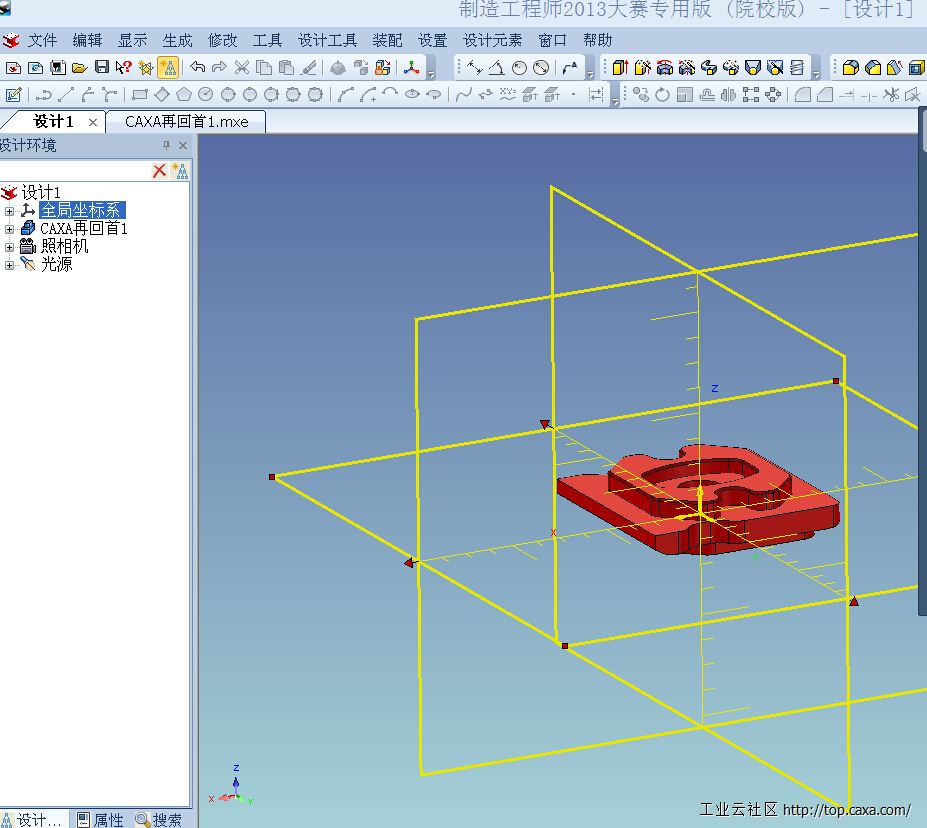Viewport: 927px width, 828px height.
Task: Click the Open folder icon
Action: point(79,67)
